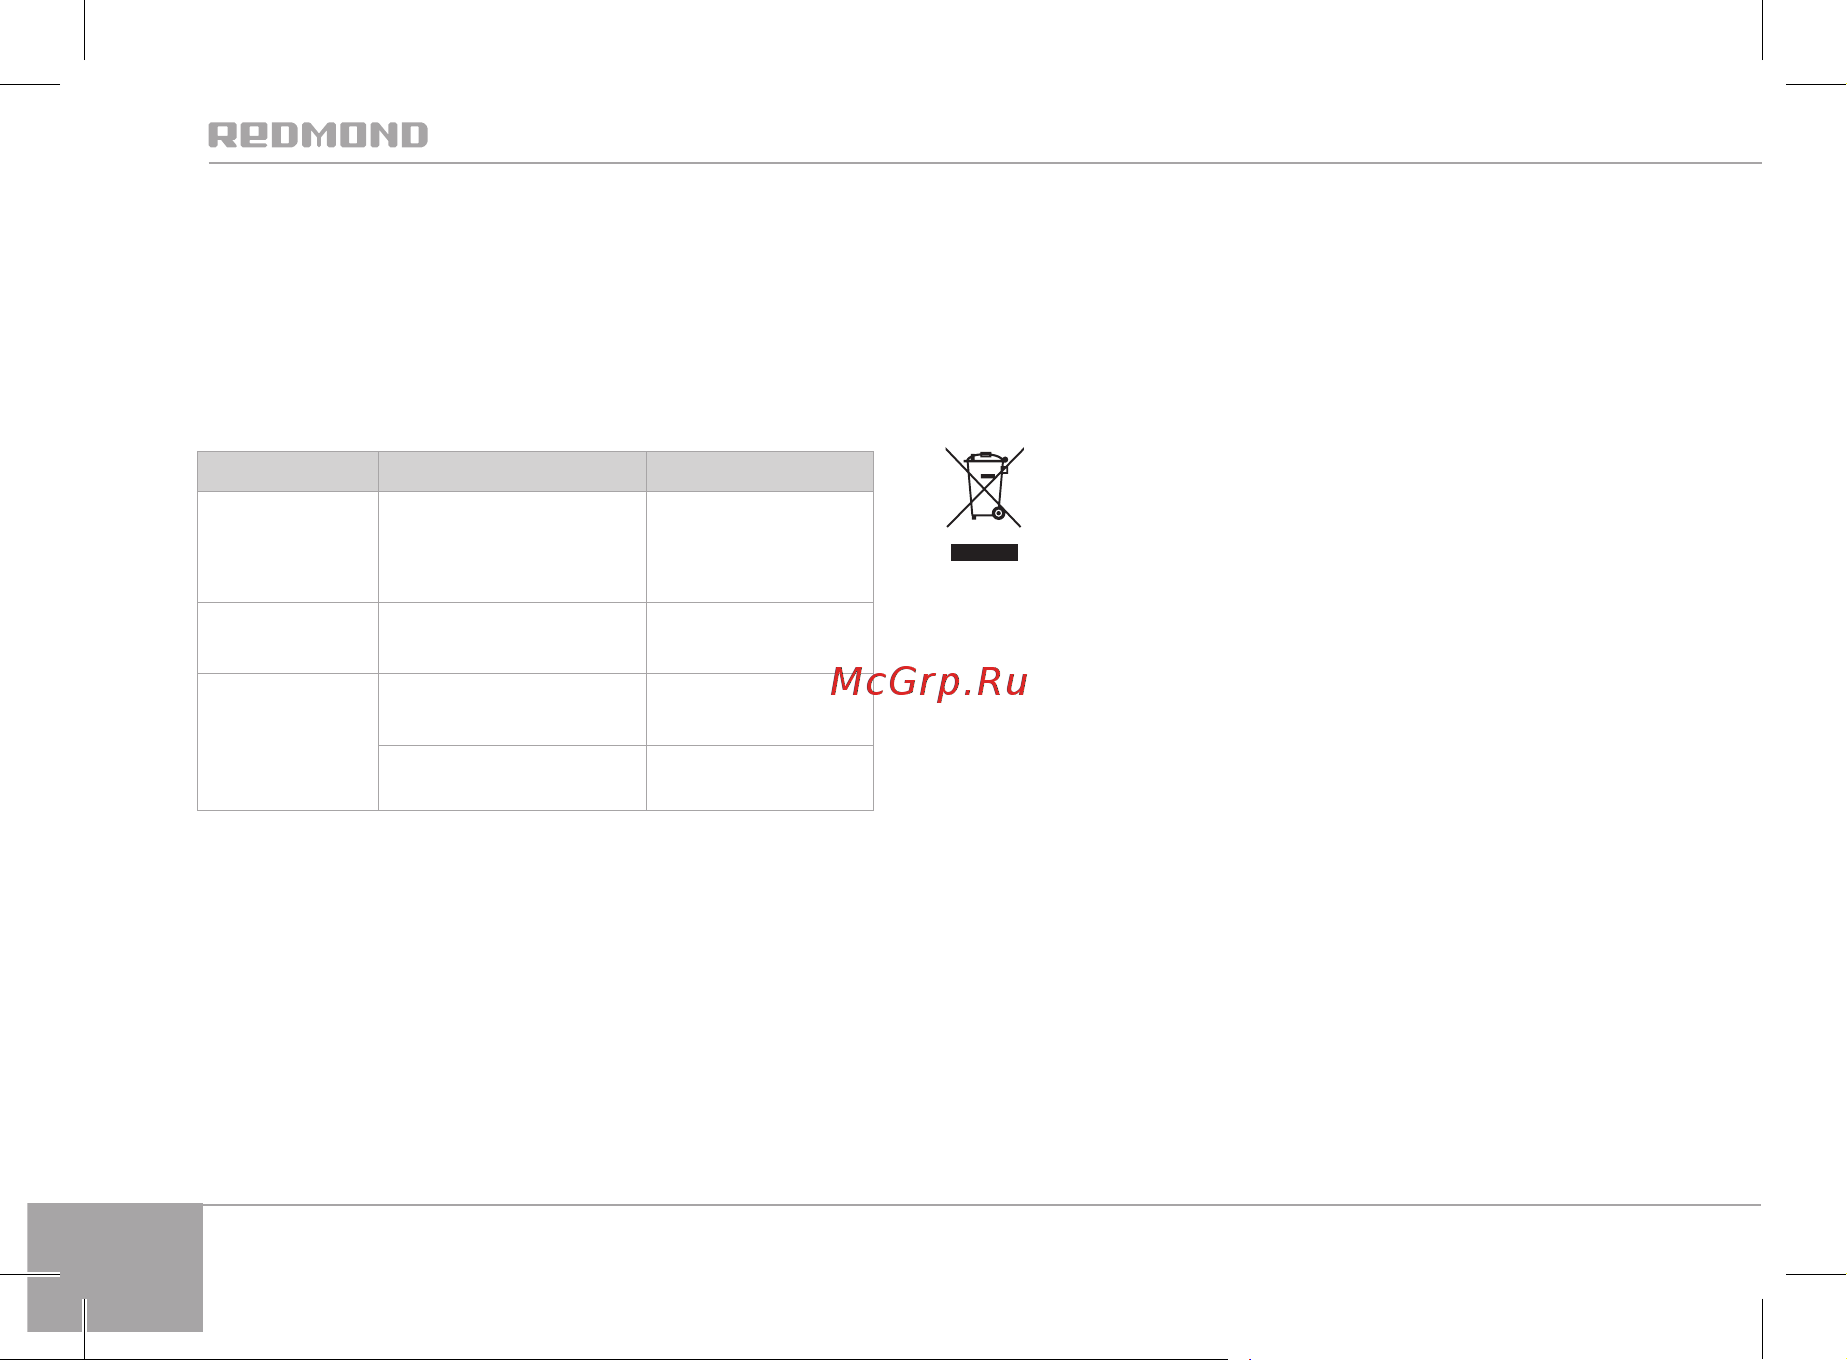Select the first gray table header cell

tap(288, 471)
